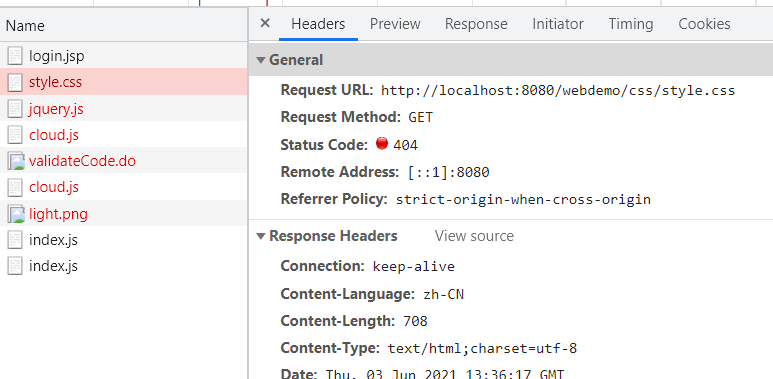
Task: Collapse the General section
Action: click(x=261, y=60)
